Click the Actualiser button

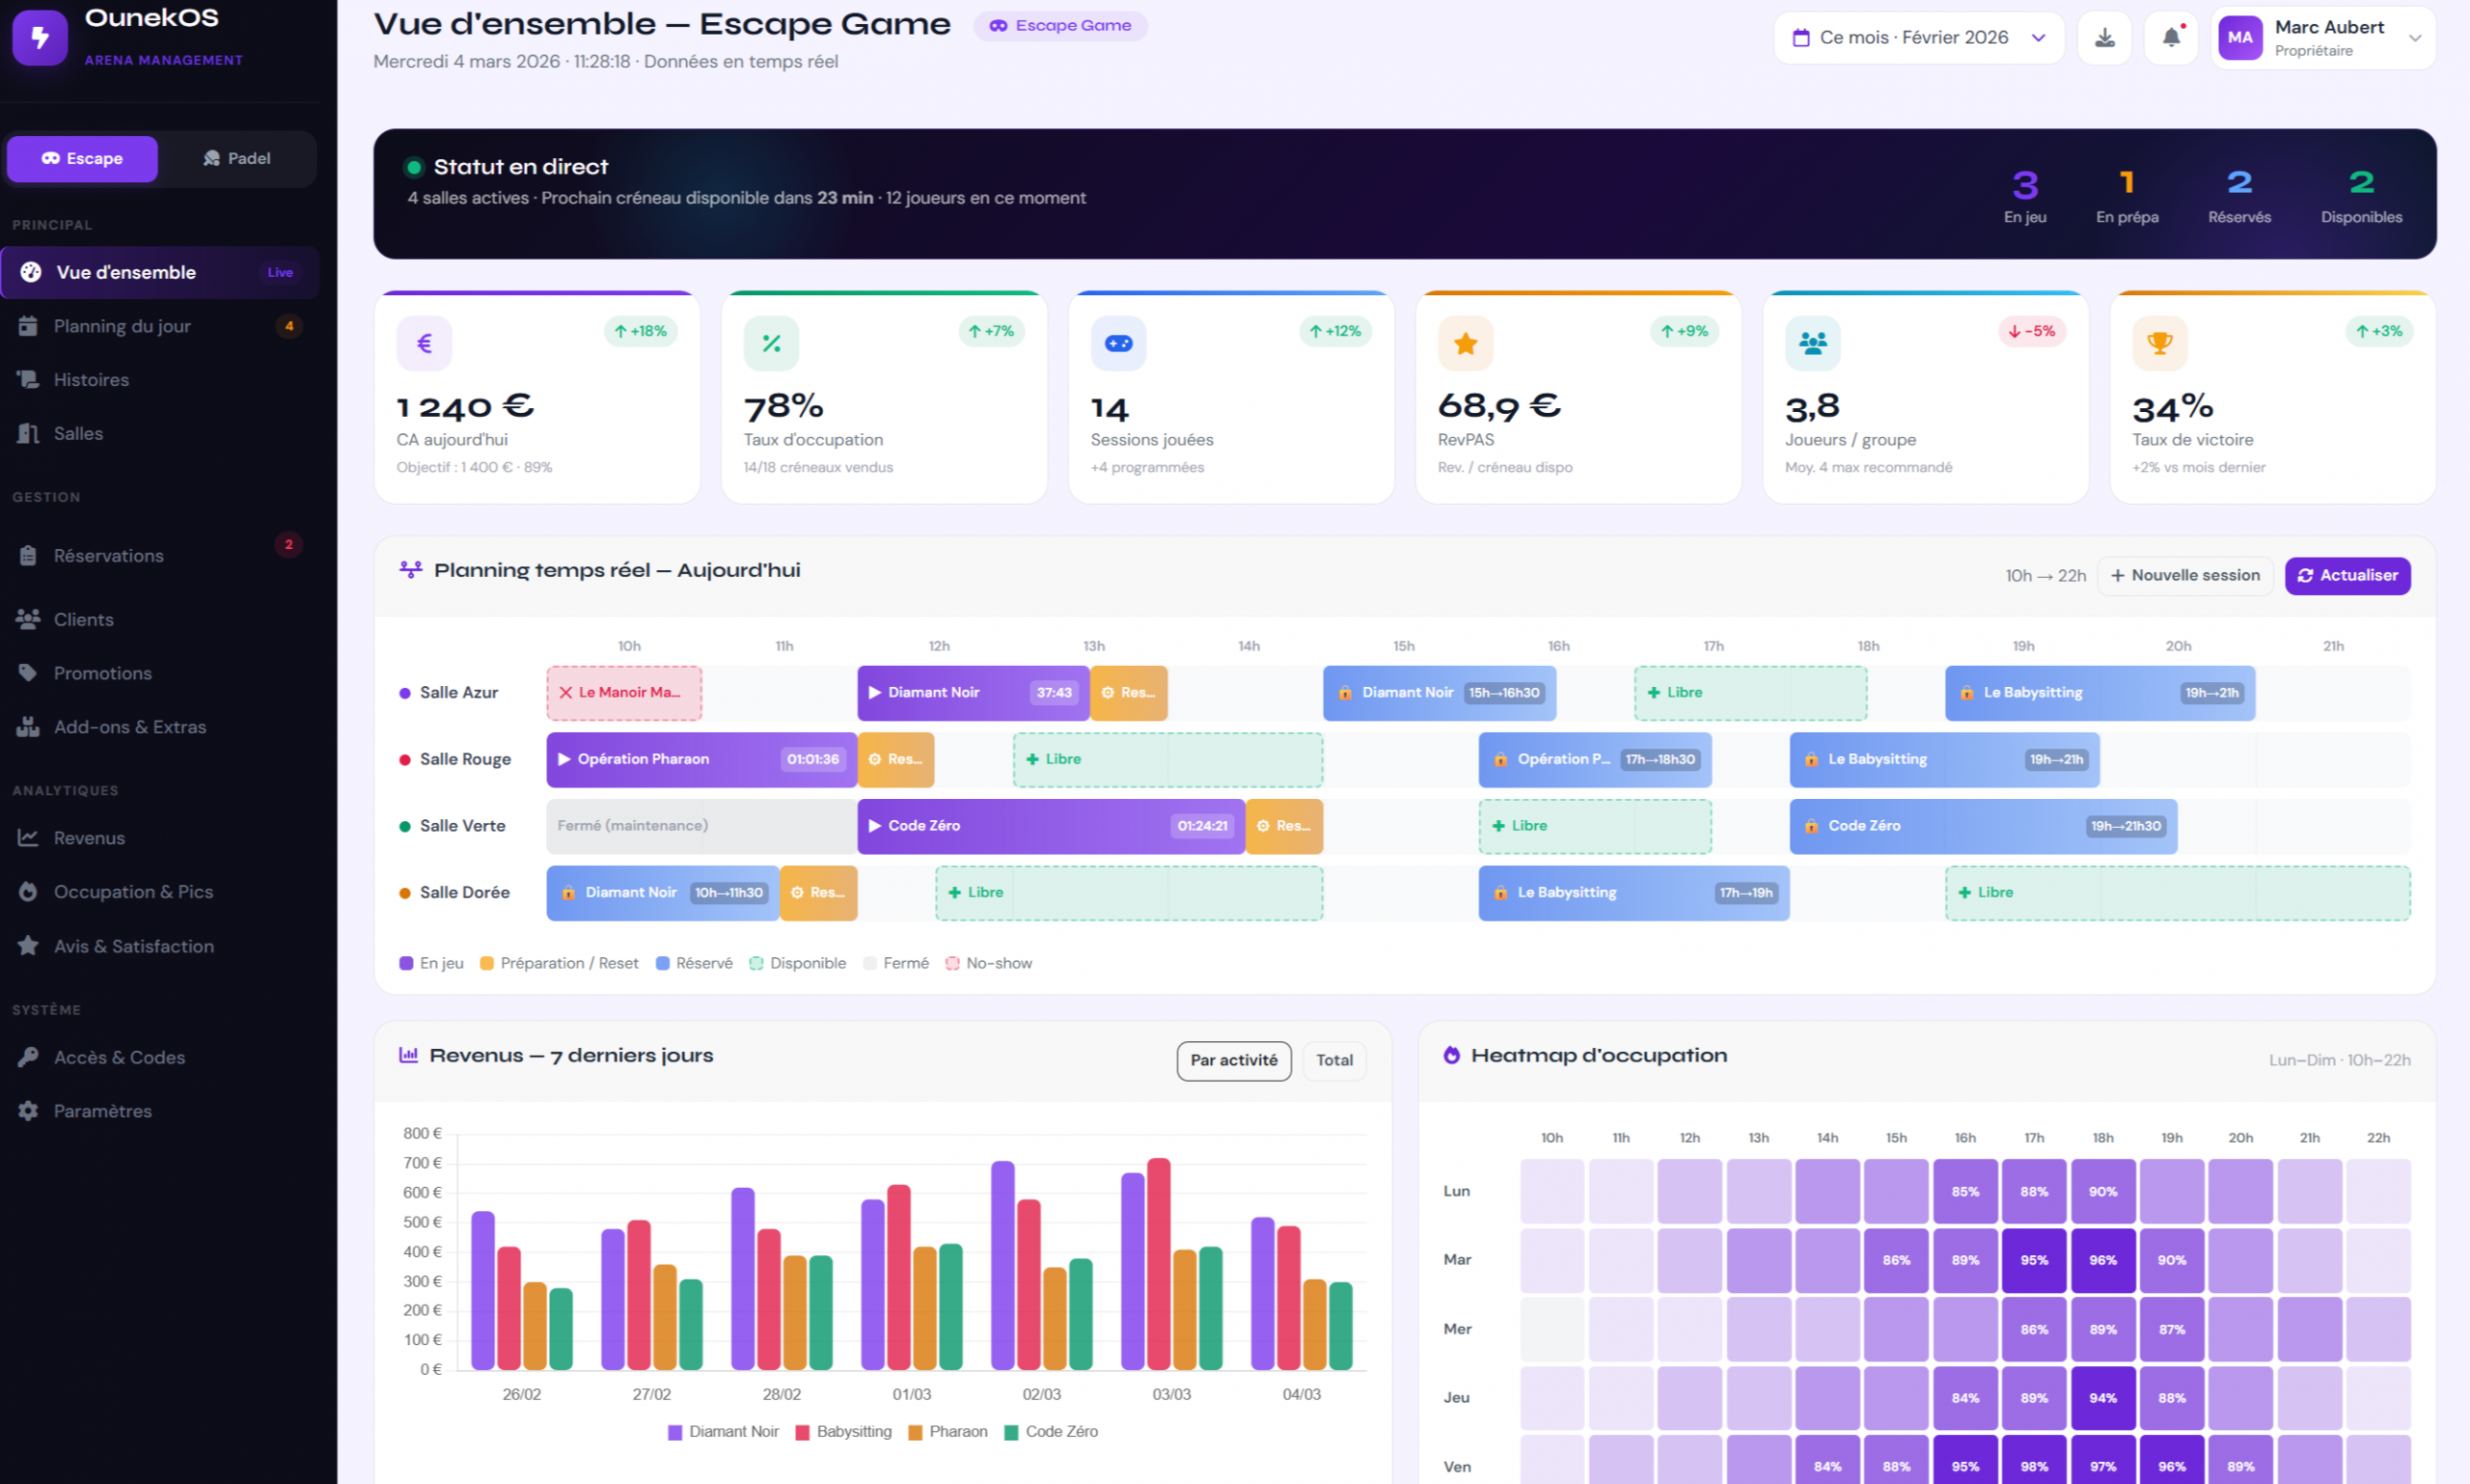point(2347,575)
